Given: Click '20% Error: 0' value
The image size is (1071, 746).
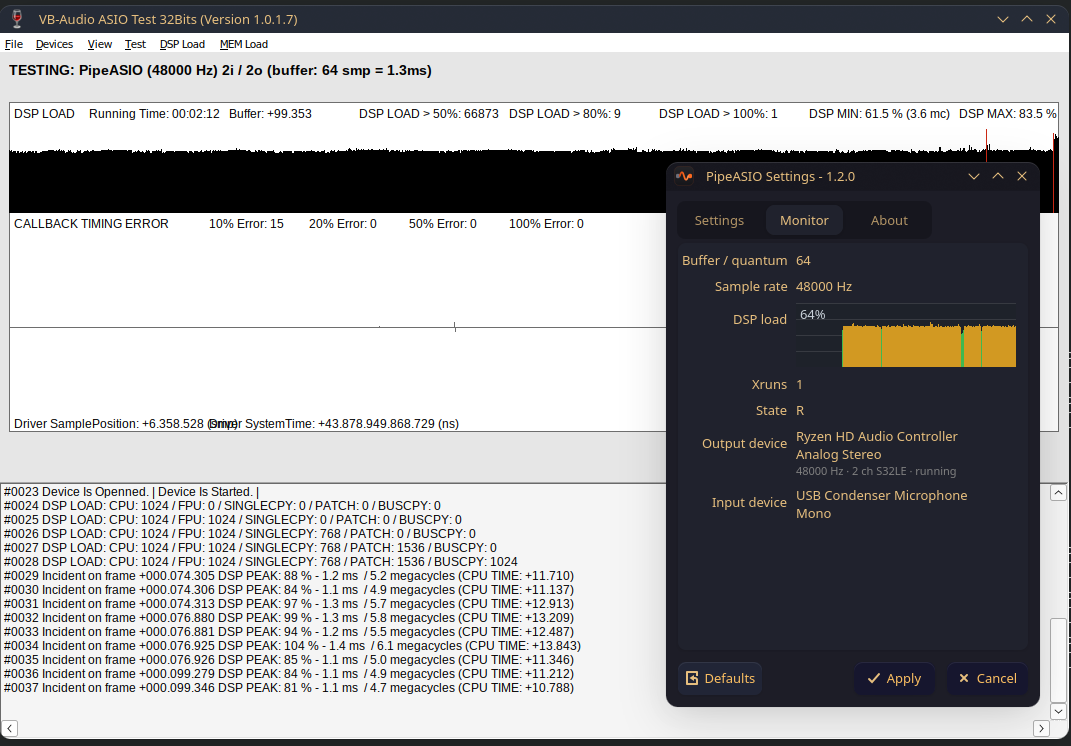Looking at the screenshot, I should click(343, 224).
